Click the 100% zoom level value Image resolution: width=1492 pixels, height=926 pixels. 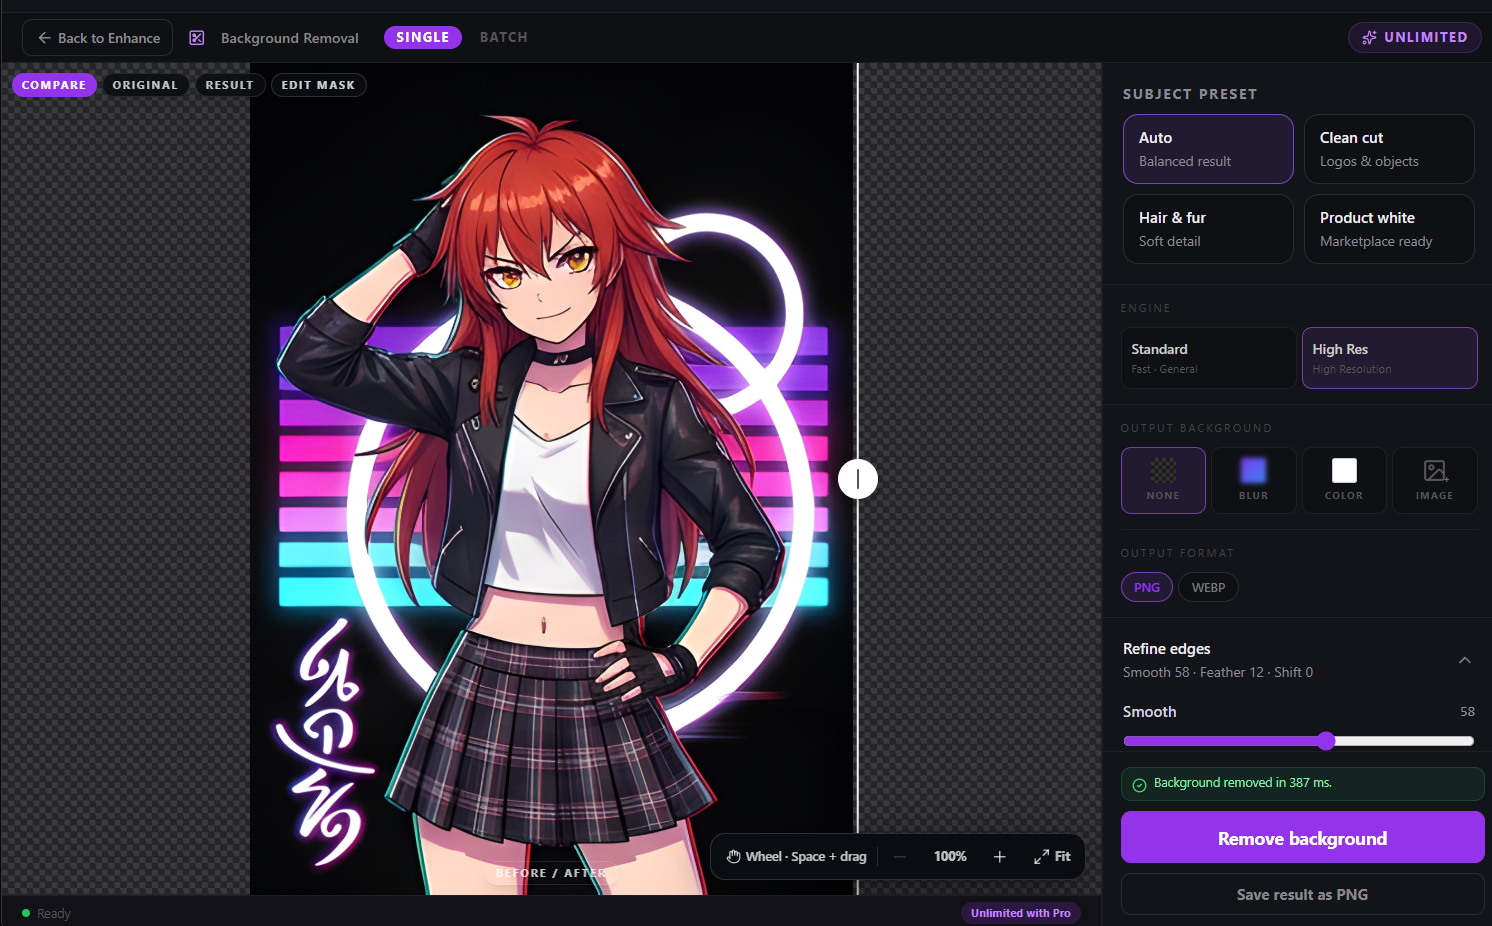tap(950, 857)
